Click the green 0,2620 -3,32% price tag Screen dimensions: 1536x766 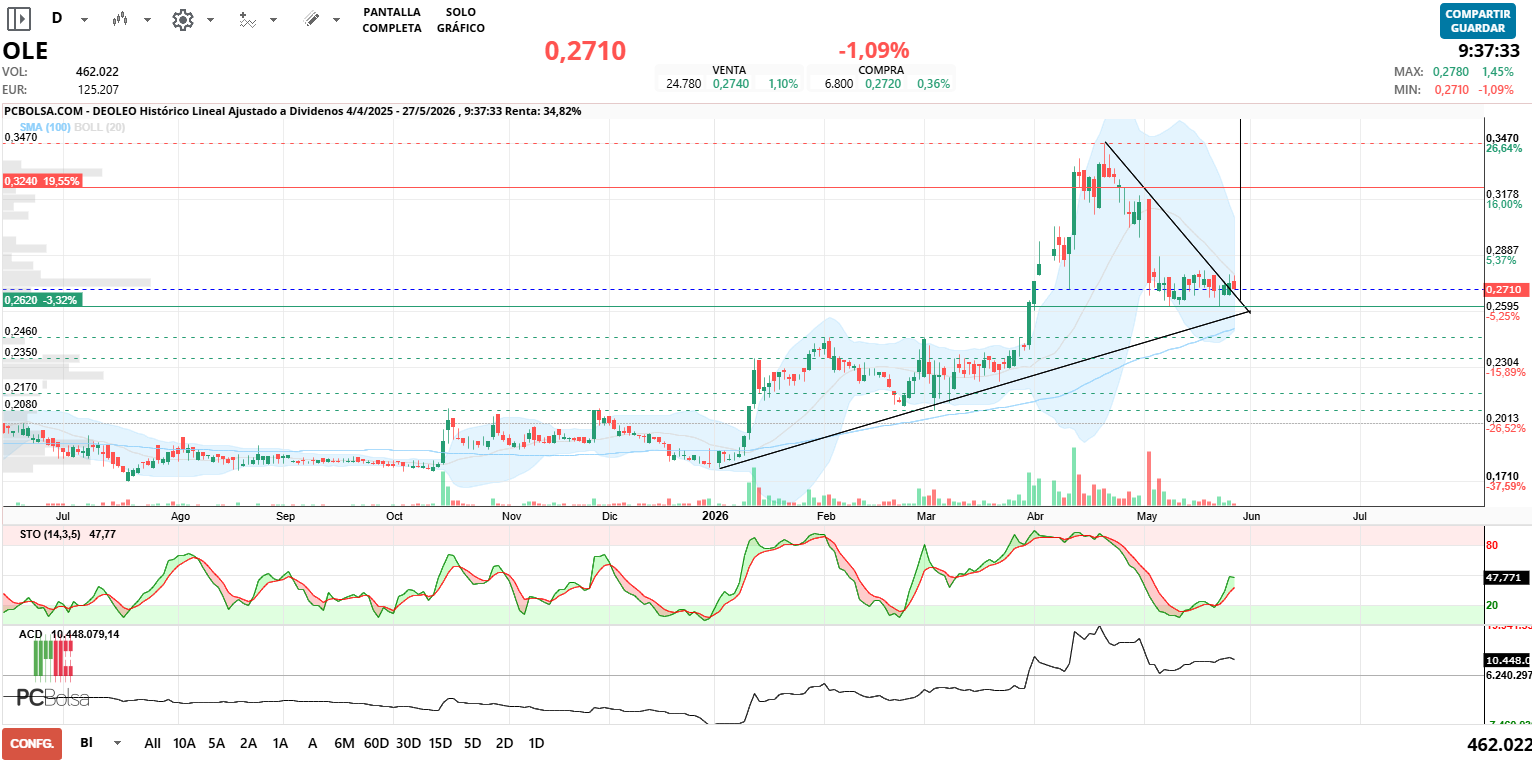coord(42,300)
